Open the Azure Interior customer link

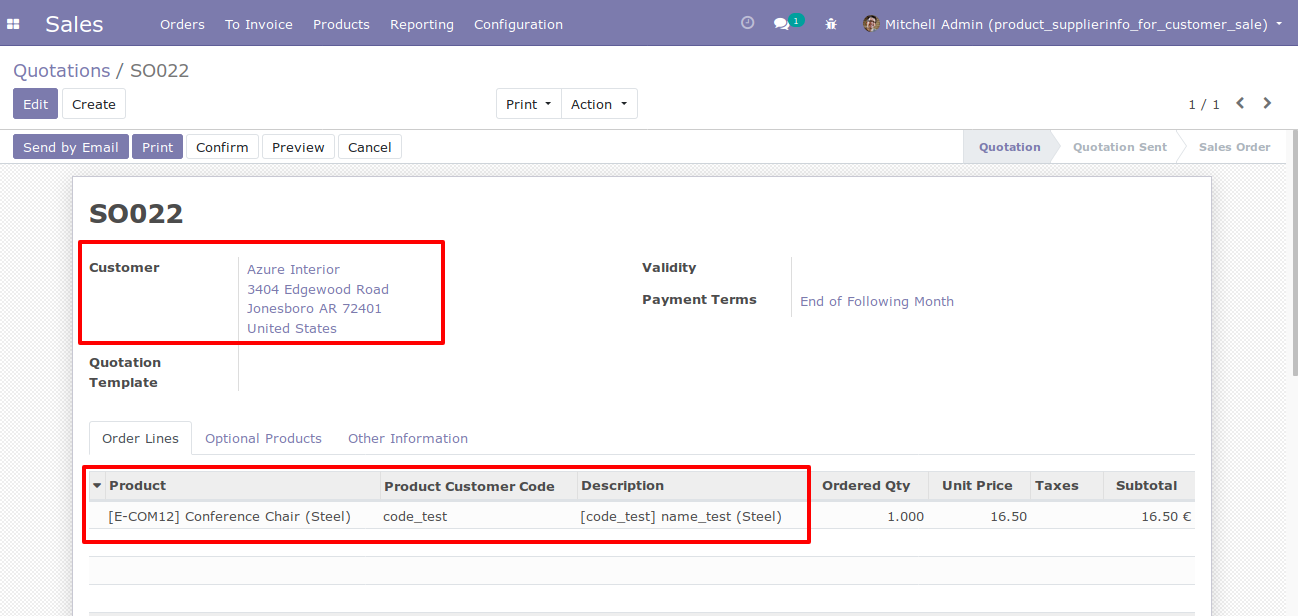292,269
